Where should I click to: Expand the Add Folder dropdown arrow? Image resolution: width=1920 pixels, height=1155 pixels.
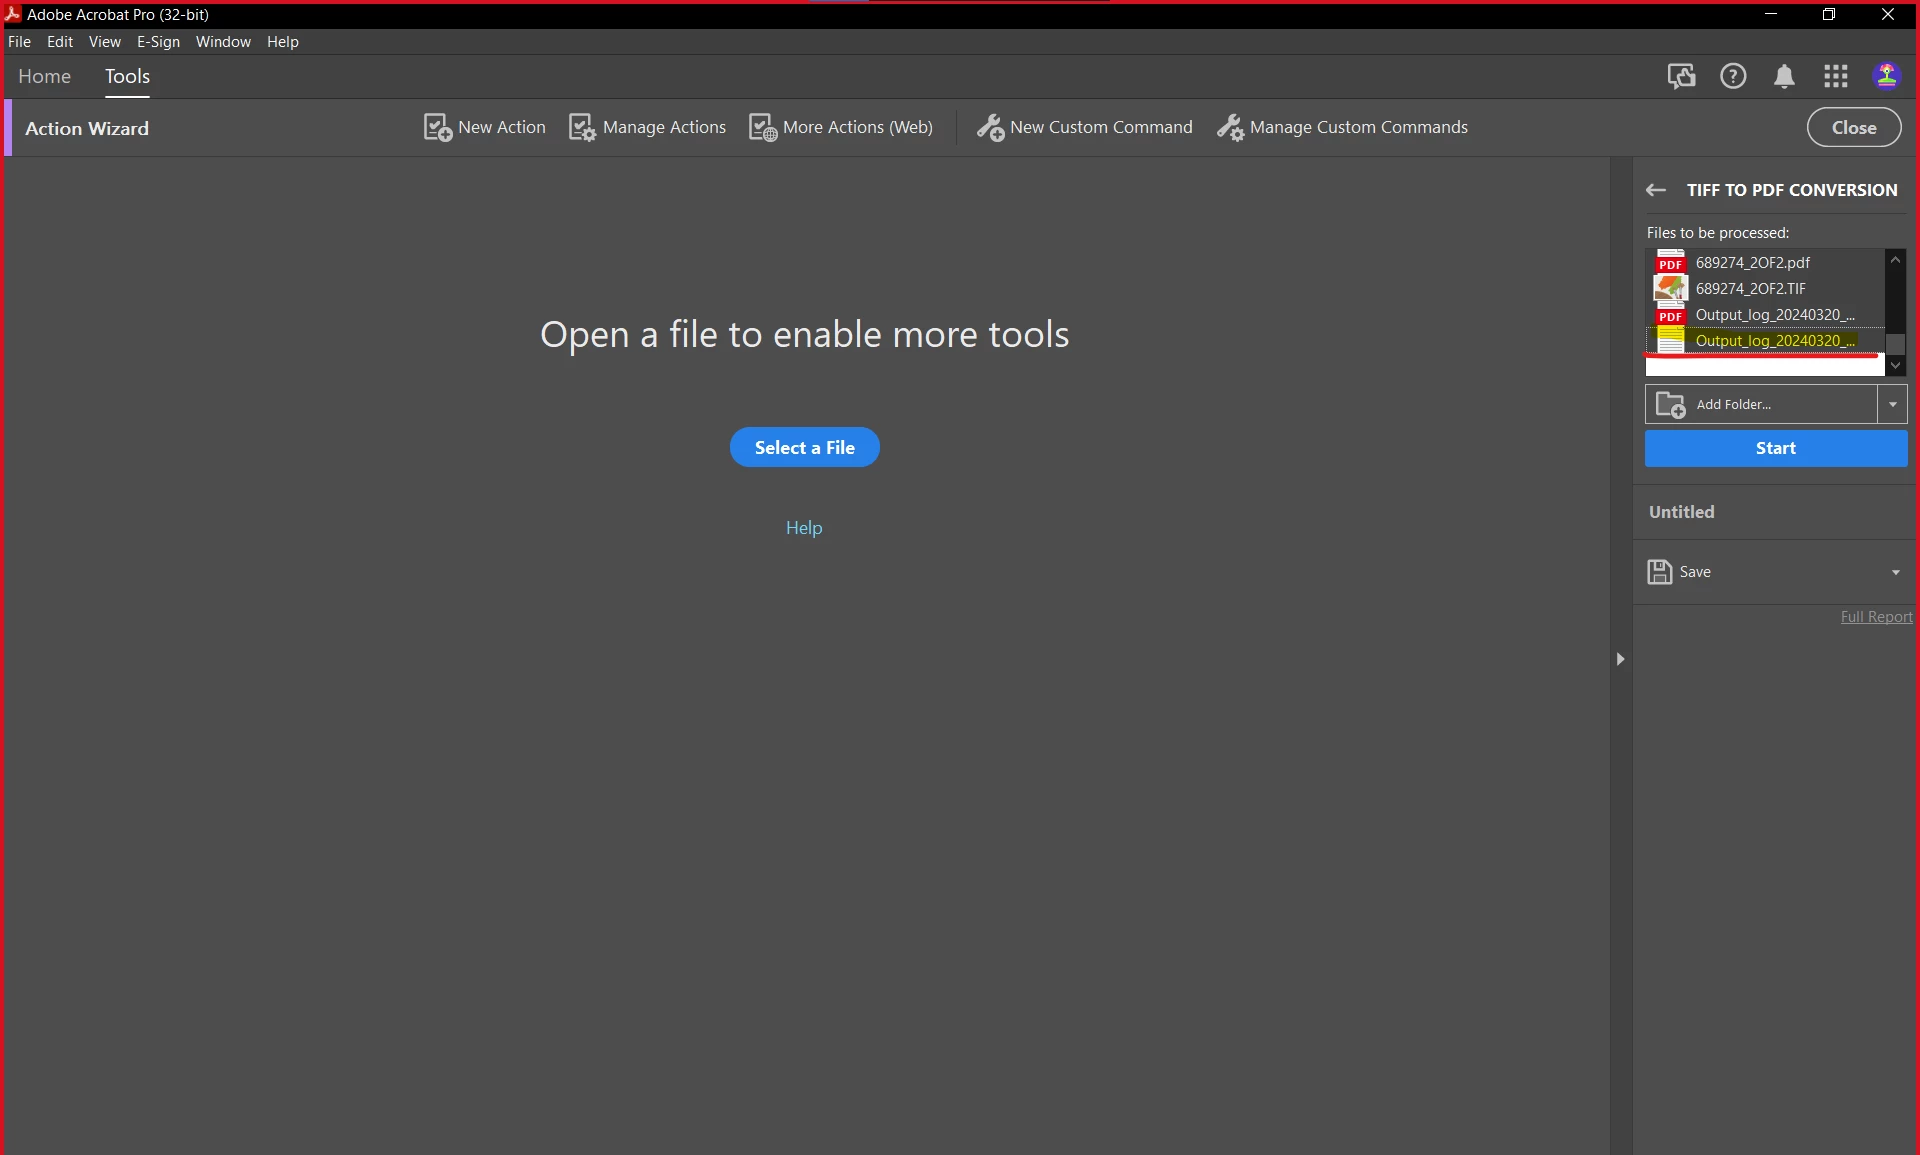tap(1892, 405)
